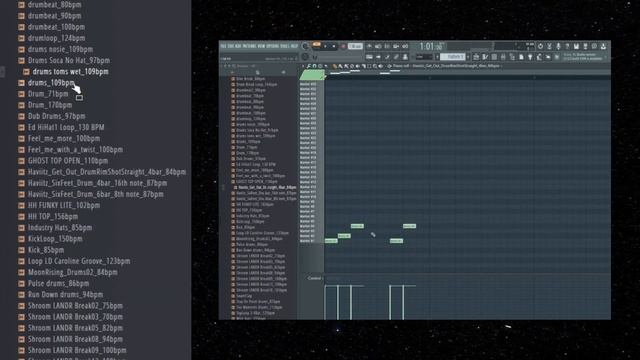Toggle pattern/song mode orange button

[317, 44]
